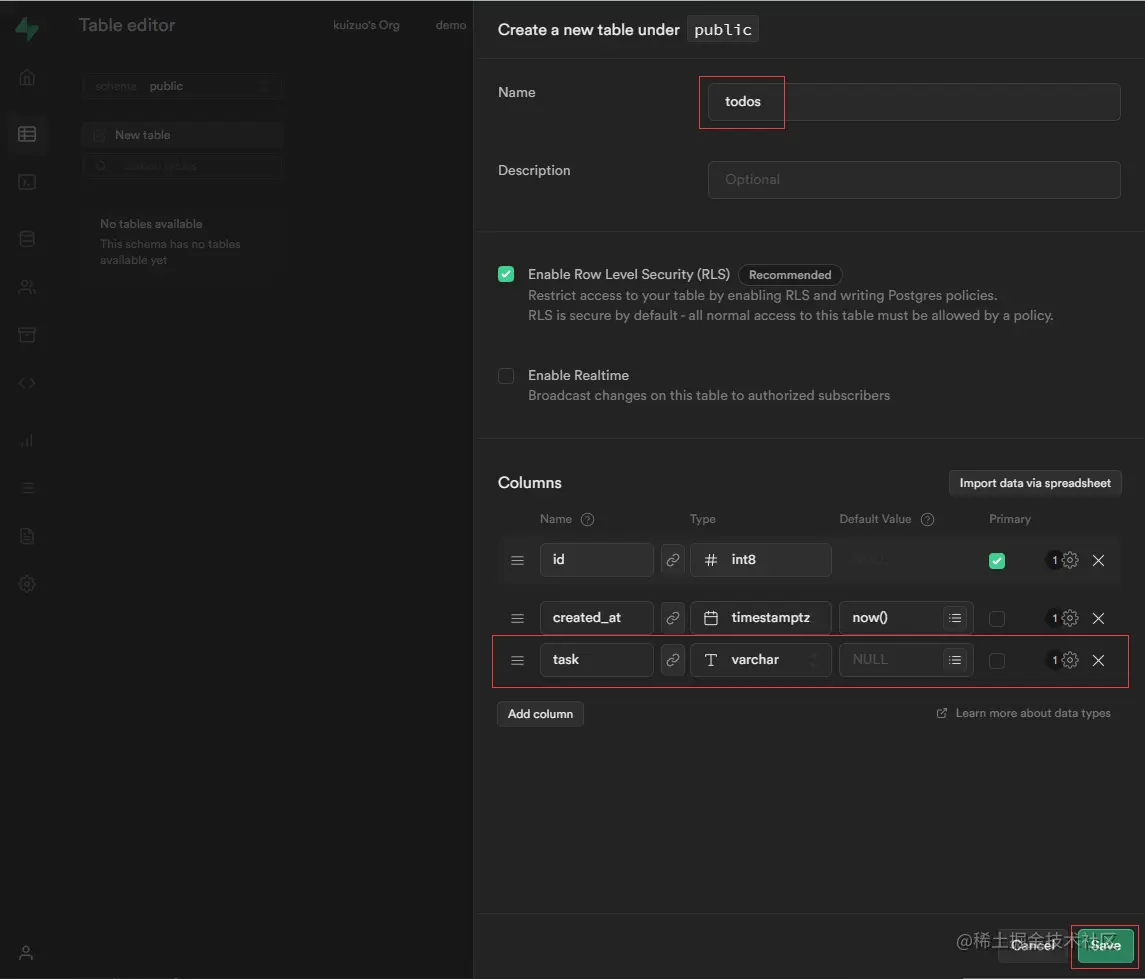1145x979 pixels.
Task: Click kuizuo's Org breadcrumb
Action: [367, 25]
